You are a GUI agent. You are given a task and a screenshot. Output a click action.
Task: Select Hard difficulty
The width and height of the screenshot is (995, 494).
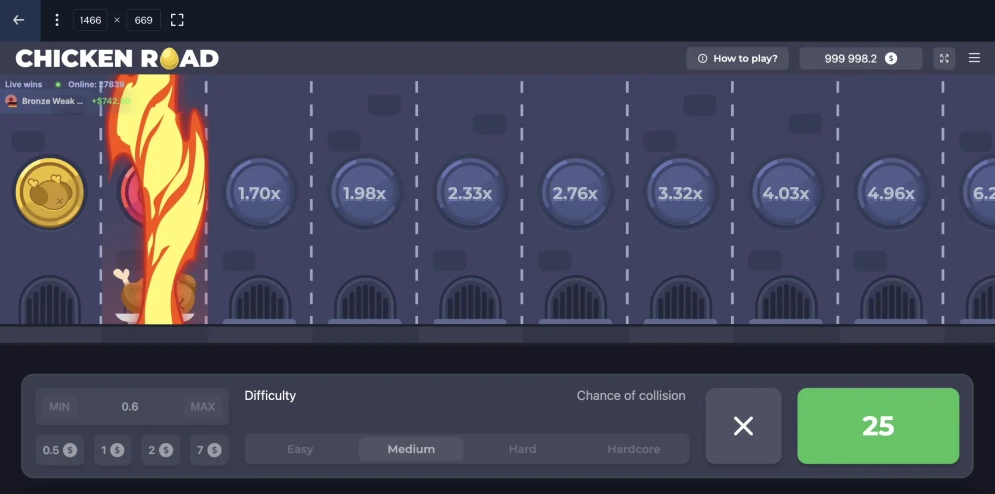pyautogui.click(x=522, y=449)
